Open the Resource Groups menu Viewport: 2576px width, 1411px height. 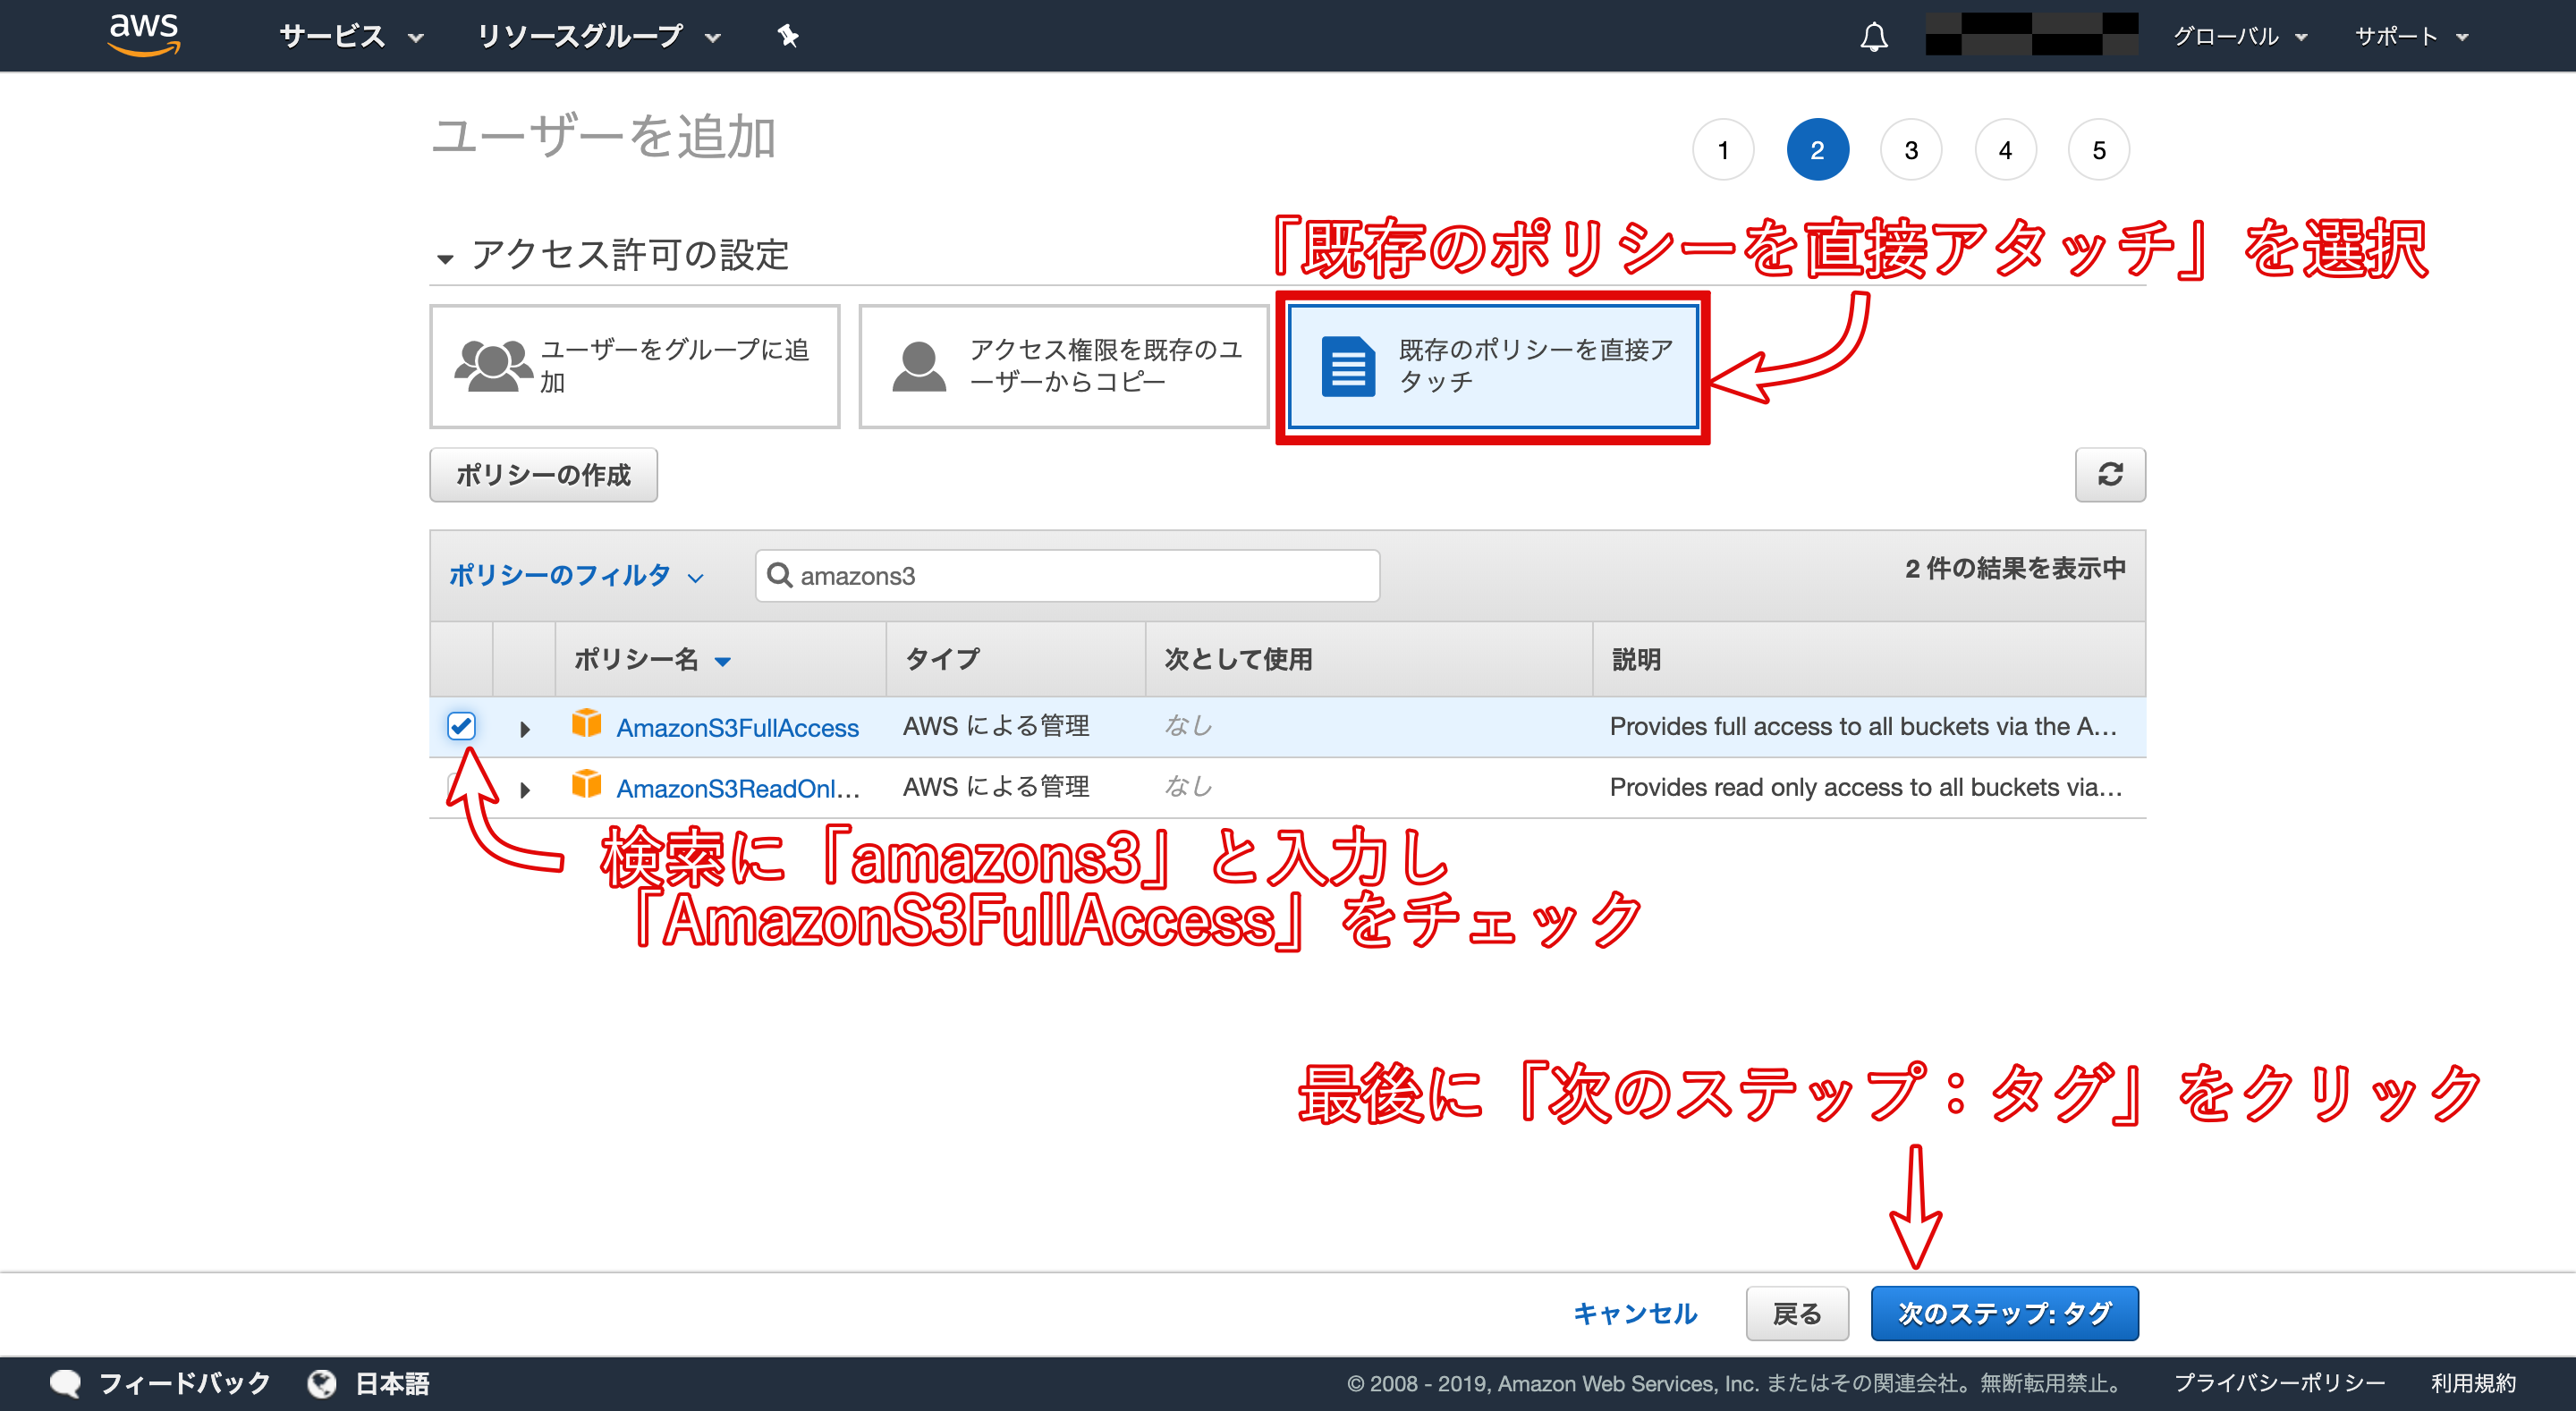coord(597,37)
